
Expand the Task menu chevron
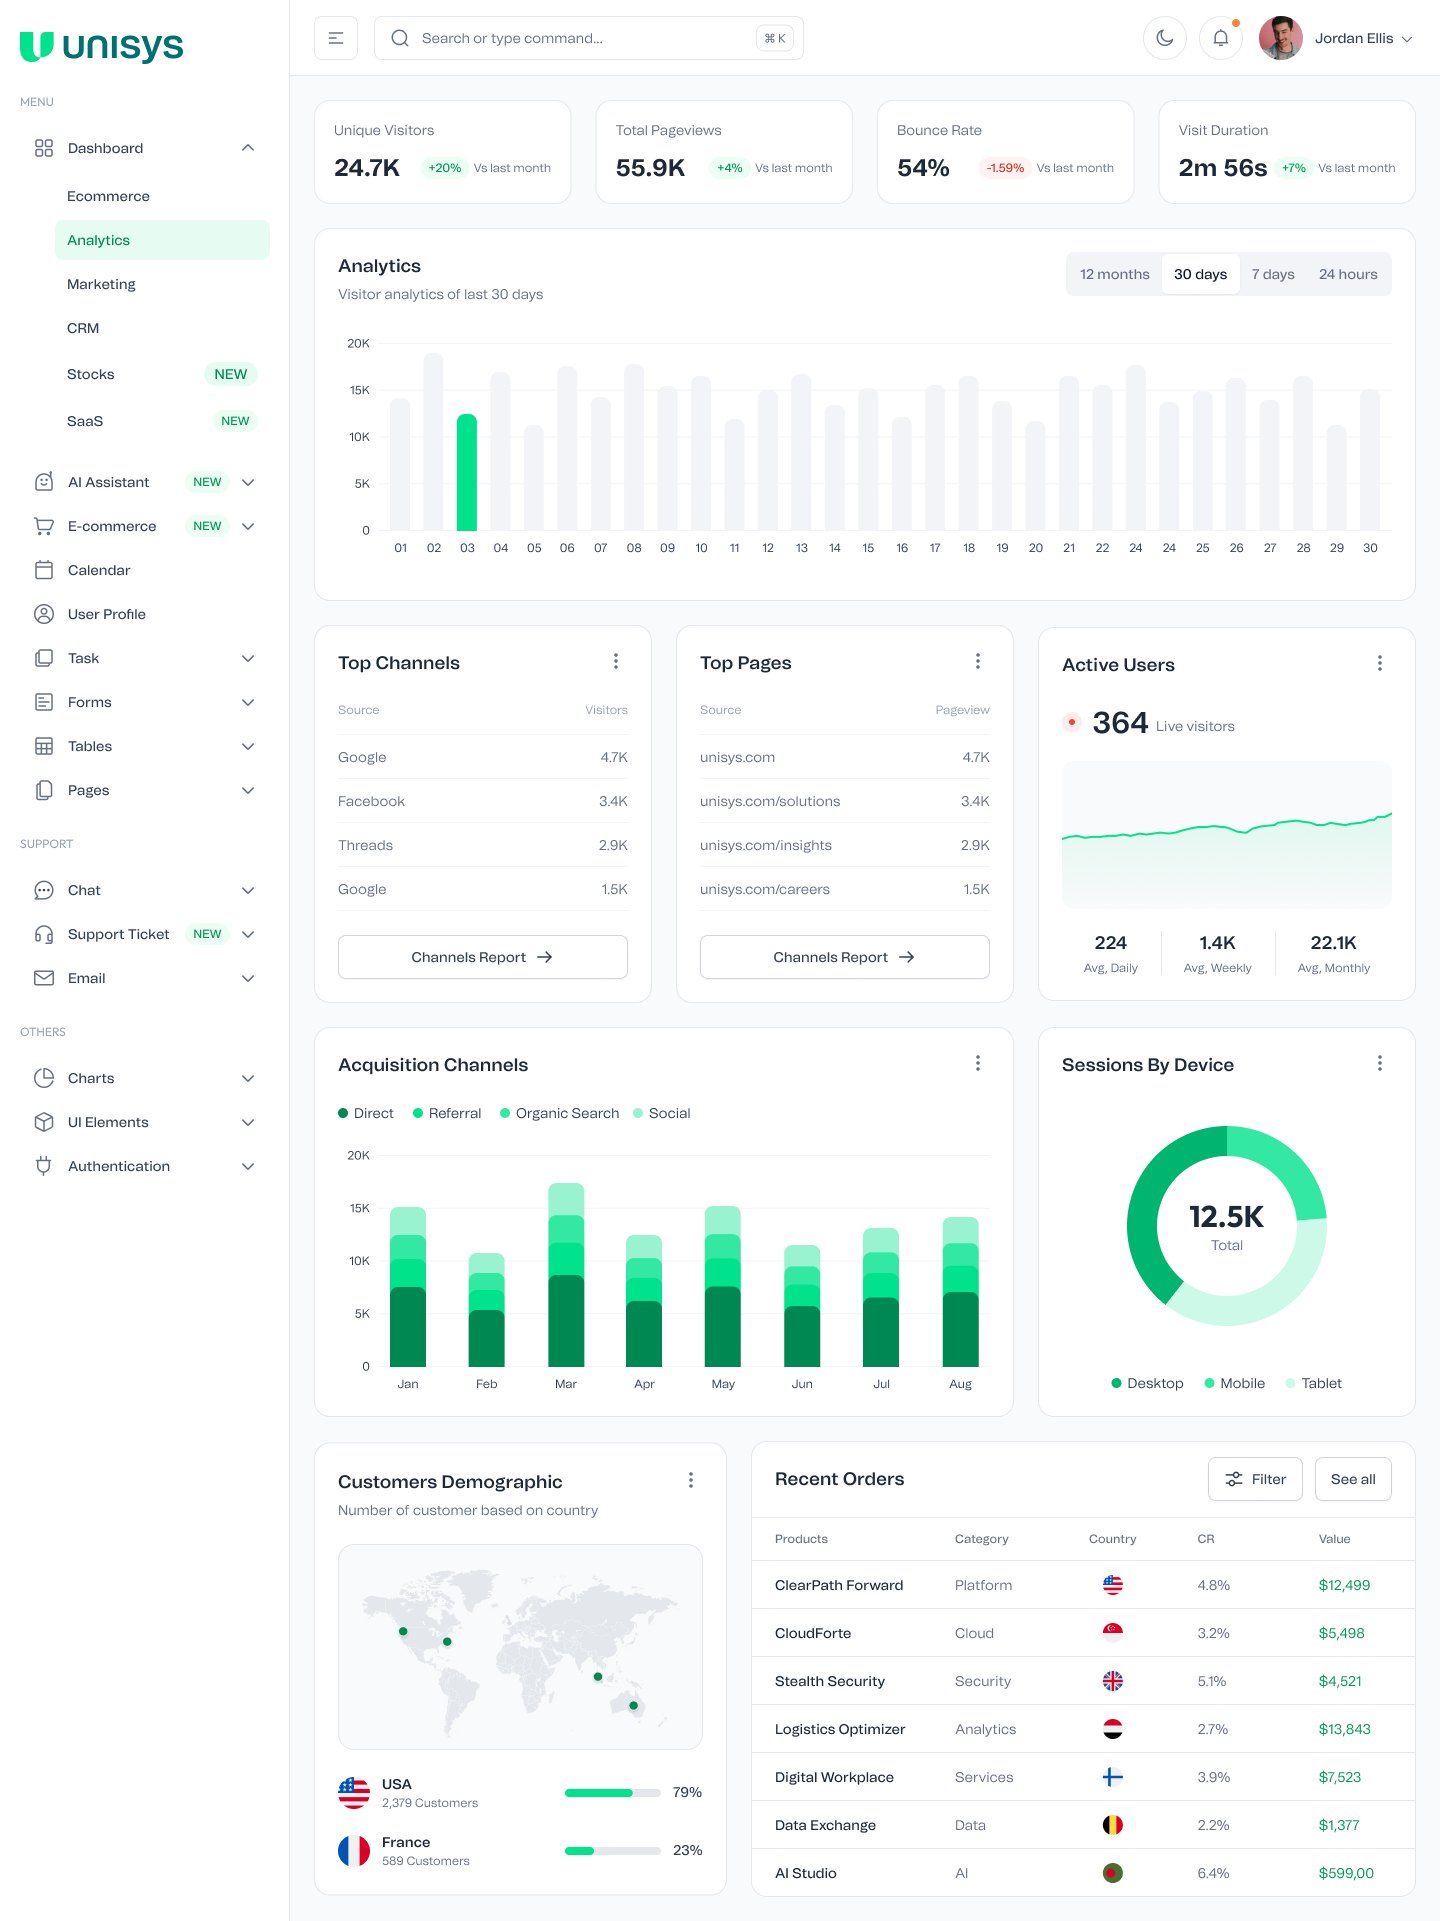pyautogui.click(x=248, y=658)
